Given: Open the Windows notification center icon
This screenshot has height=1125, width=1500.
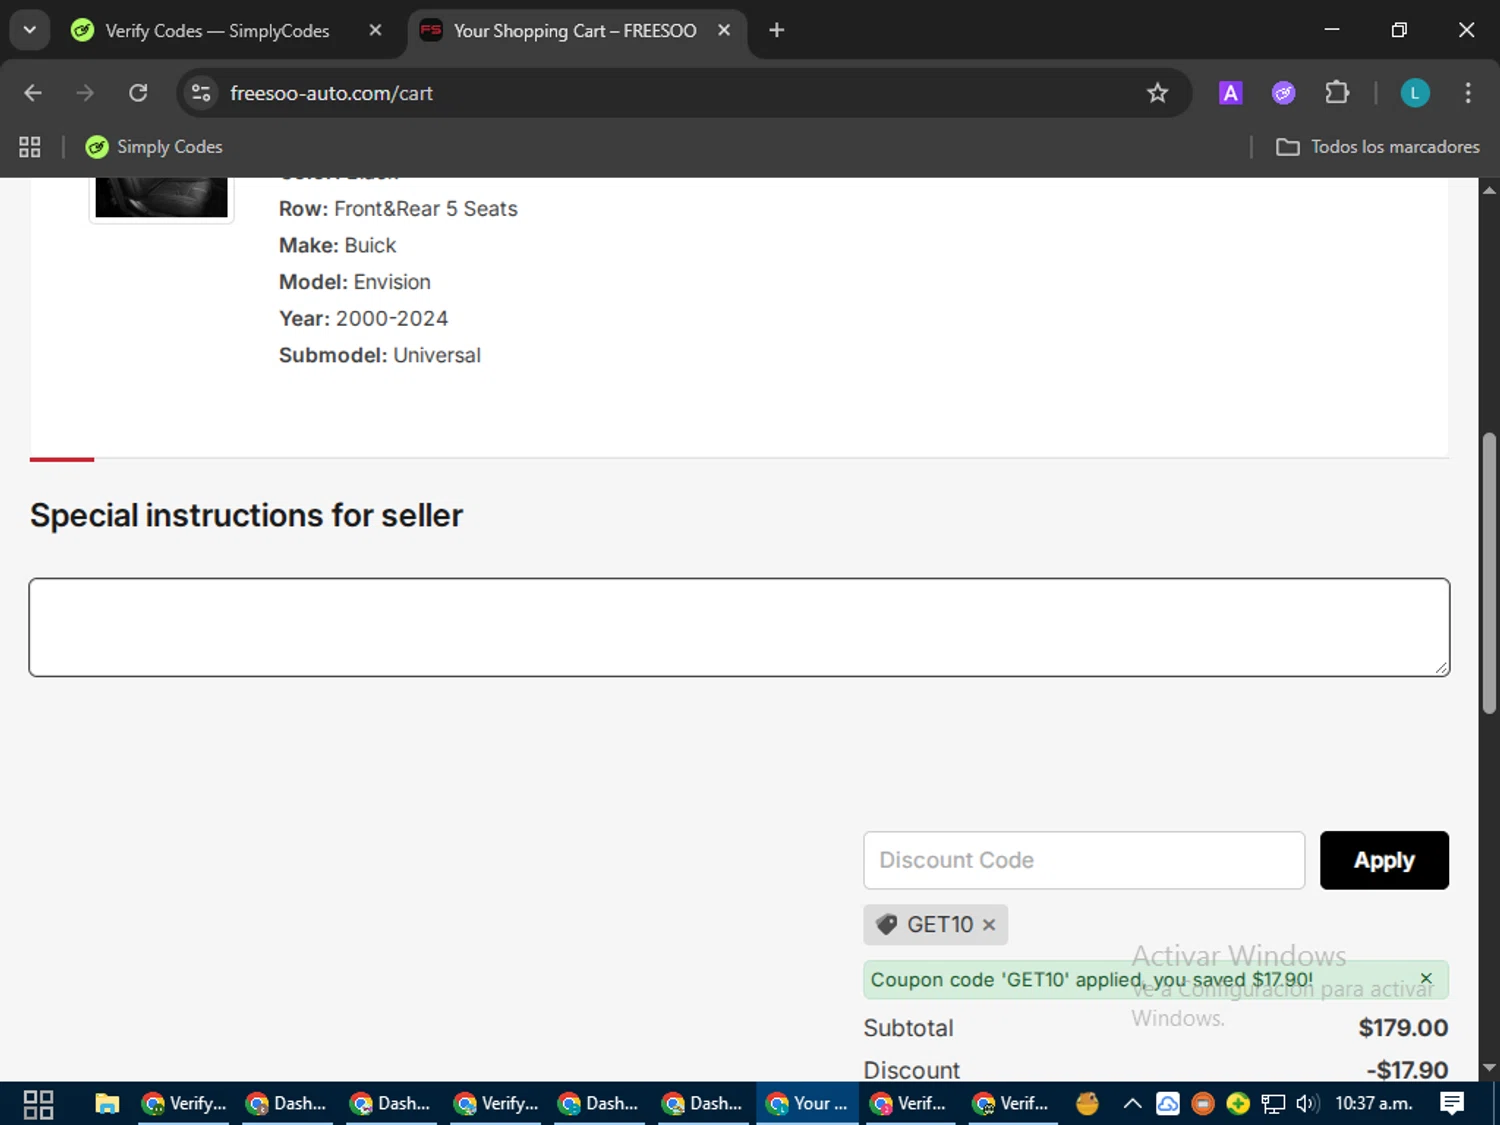Looking at the screenshot, I should click(1452, 1104).
